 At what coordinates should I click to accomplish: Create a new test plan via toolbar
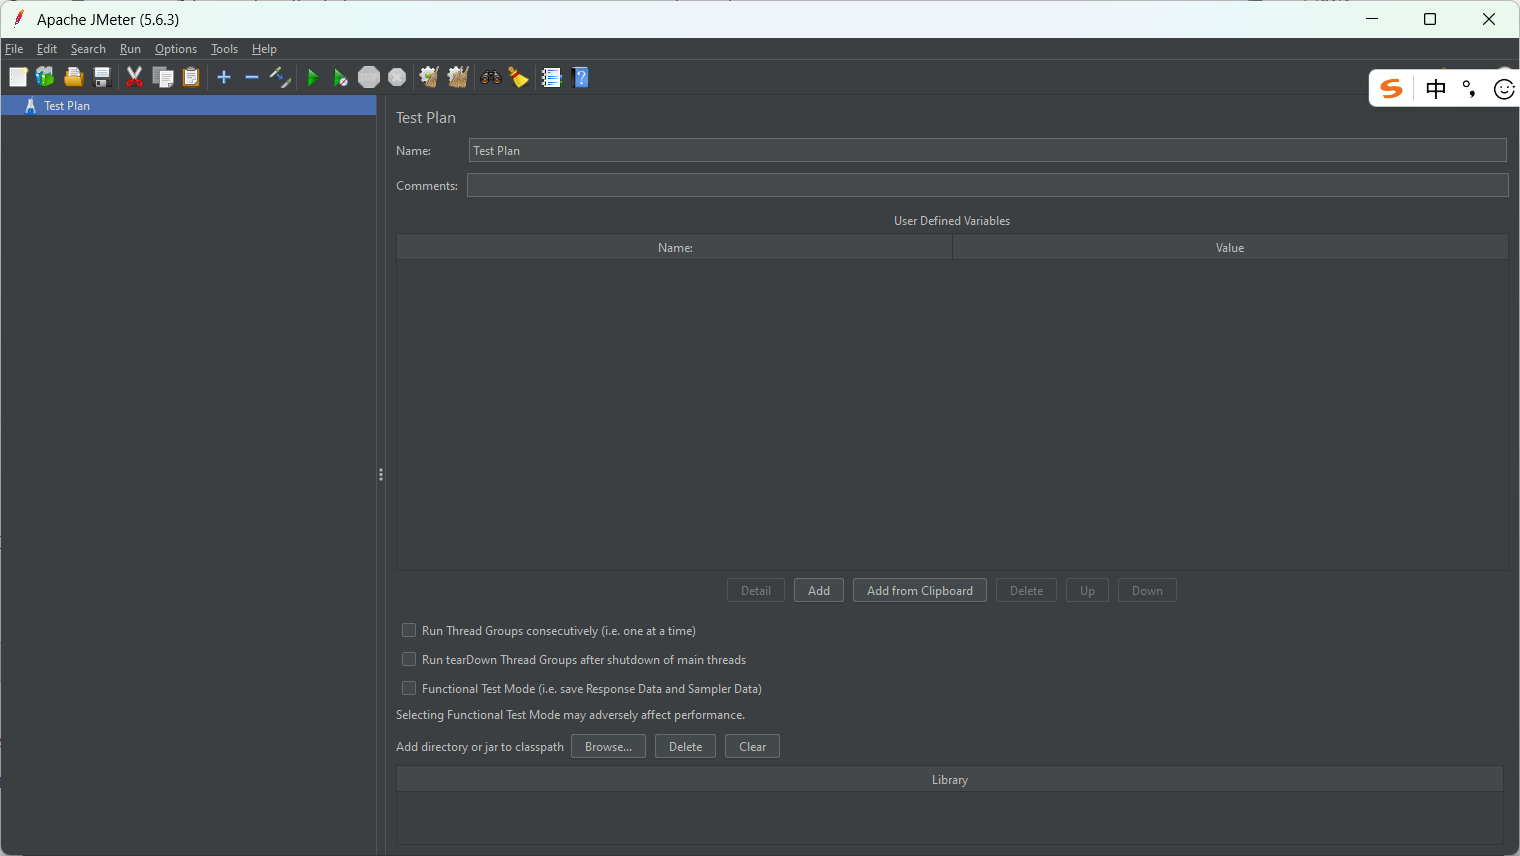pos(18,77)
